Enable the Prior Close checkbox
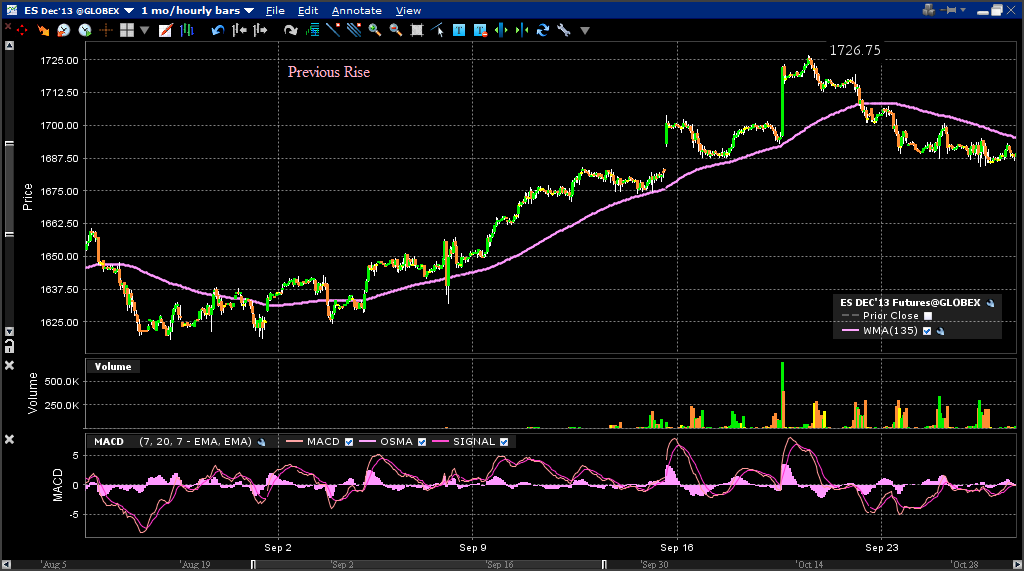Viewport: 1024px width, 571px height. tap(927, 316)
